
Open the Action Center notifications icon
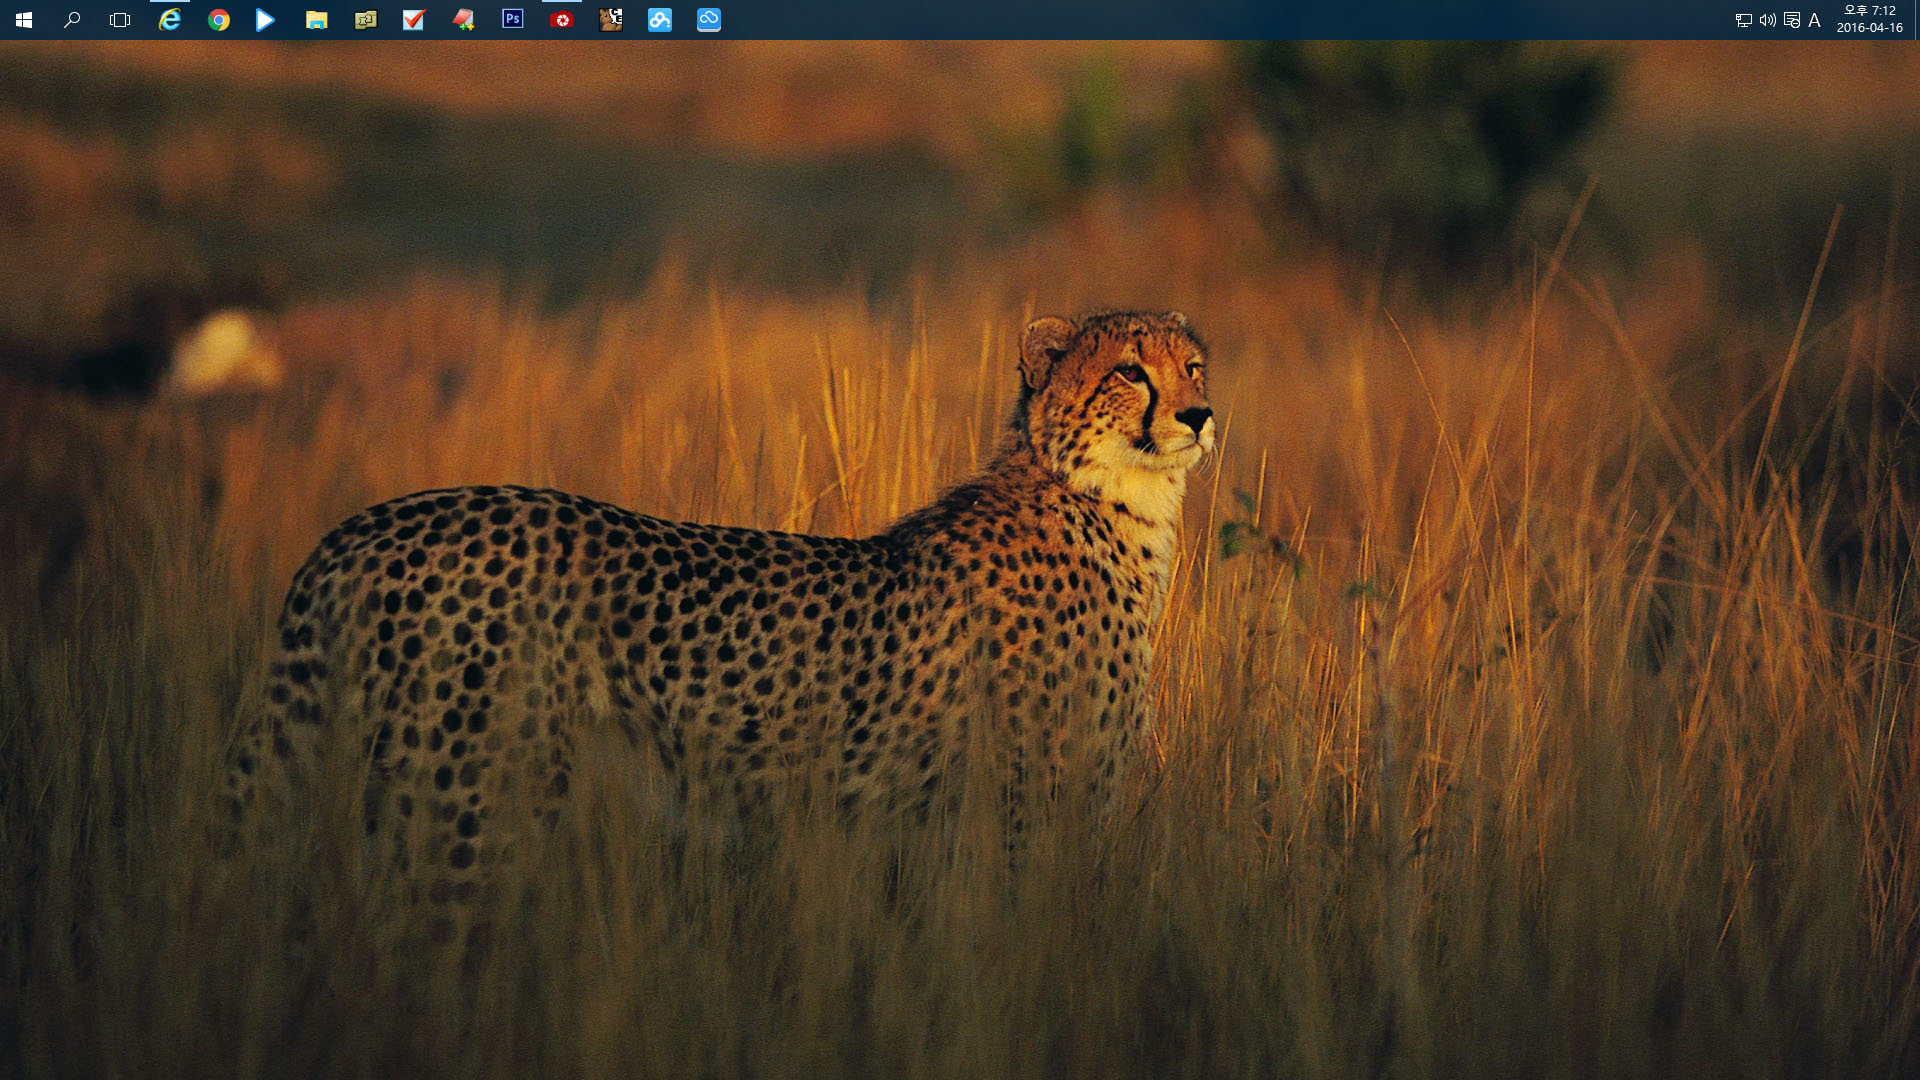(1792, 20)
